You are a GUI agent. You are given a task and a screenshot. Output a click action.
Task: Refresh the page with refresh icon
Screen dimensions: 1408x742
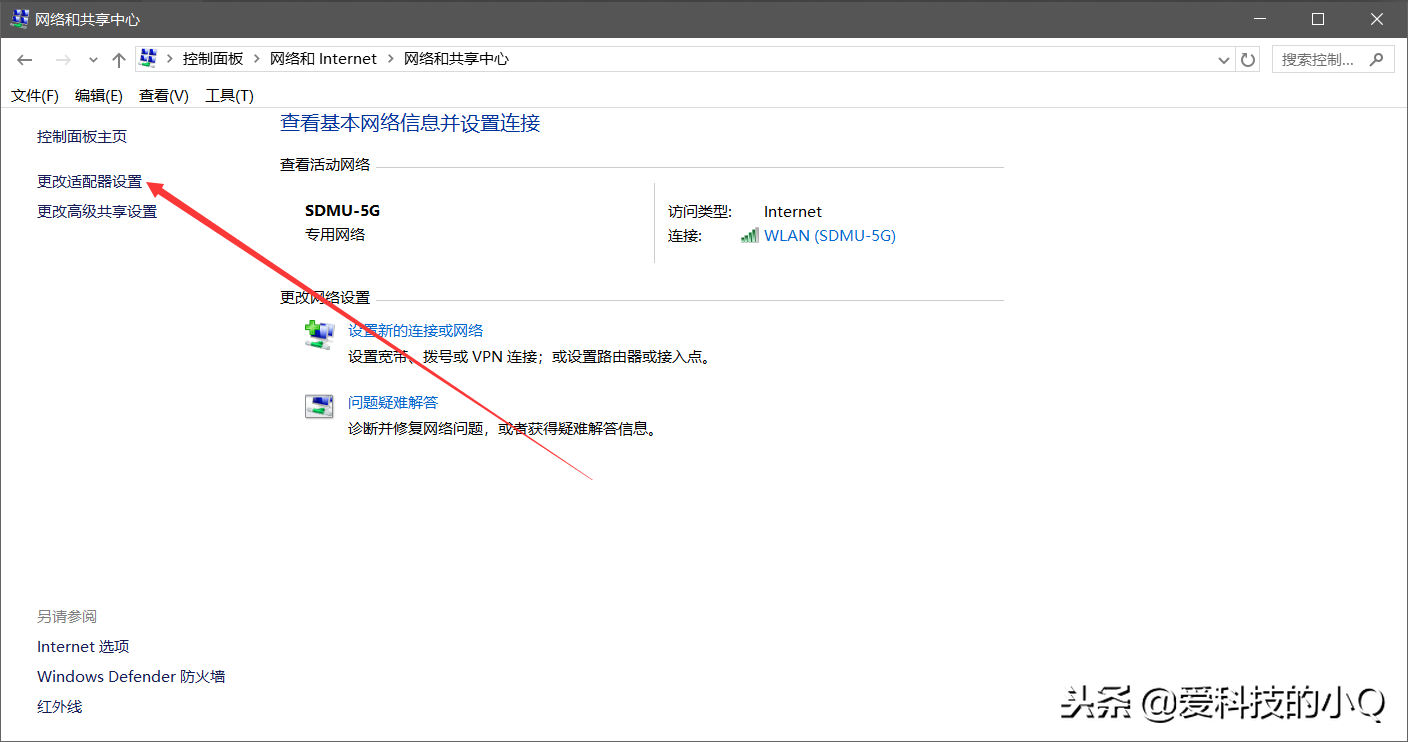click(1248, 60)
